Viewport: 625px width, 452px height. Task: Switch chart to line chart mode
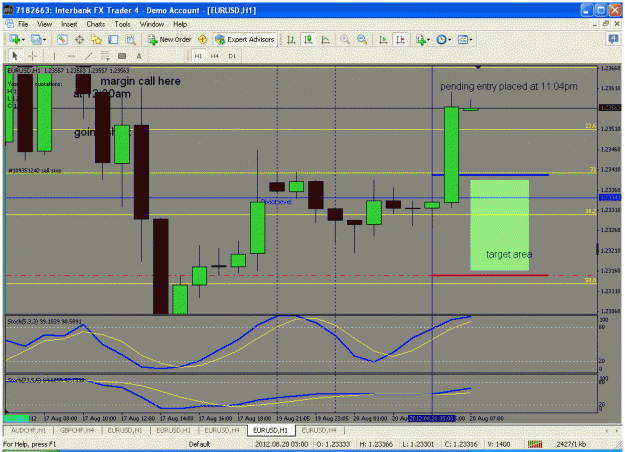(325, 39)
